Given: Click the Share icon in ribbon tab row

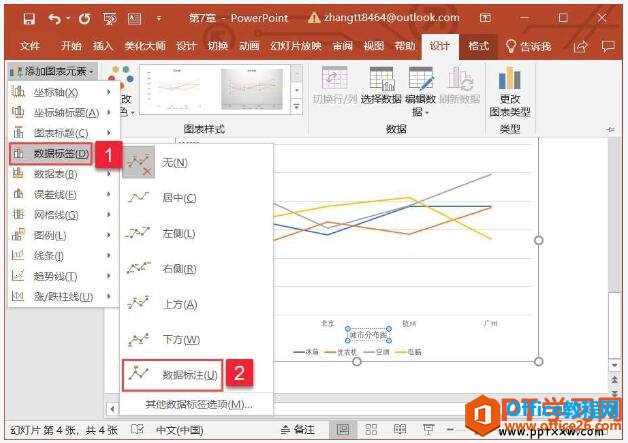Looking at the screenshot, I should tap(580, 46).
